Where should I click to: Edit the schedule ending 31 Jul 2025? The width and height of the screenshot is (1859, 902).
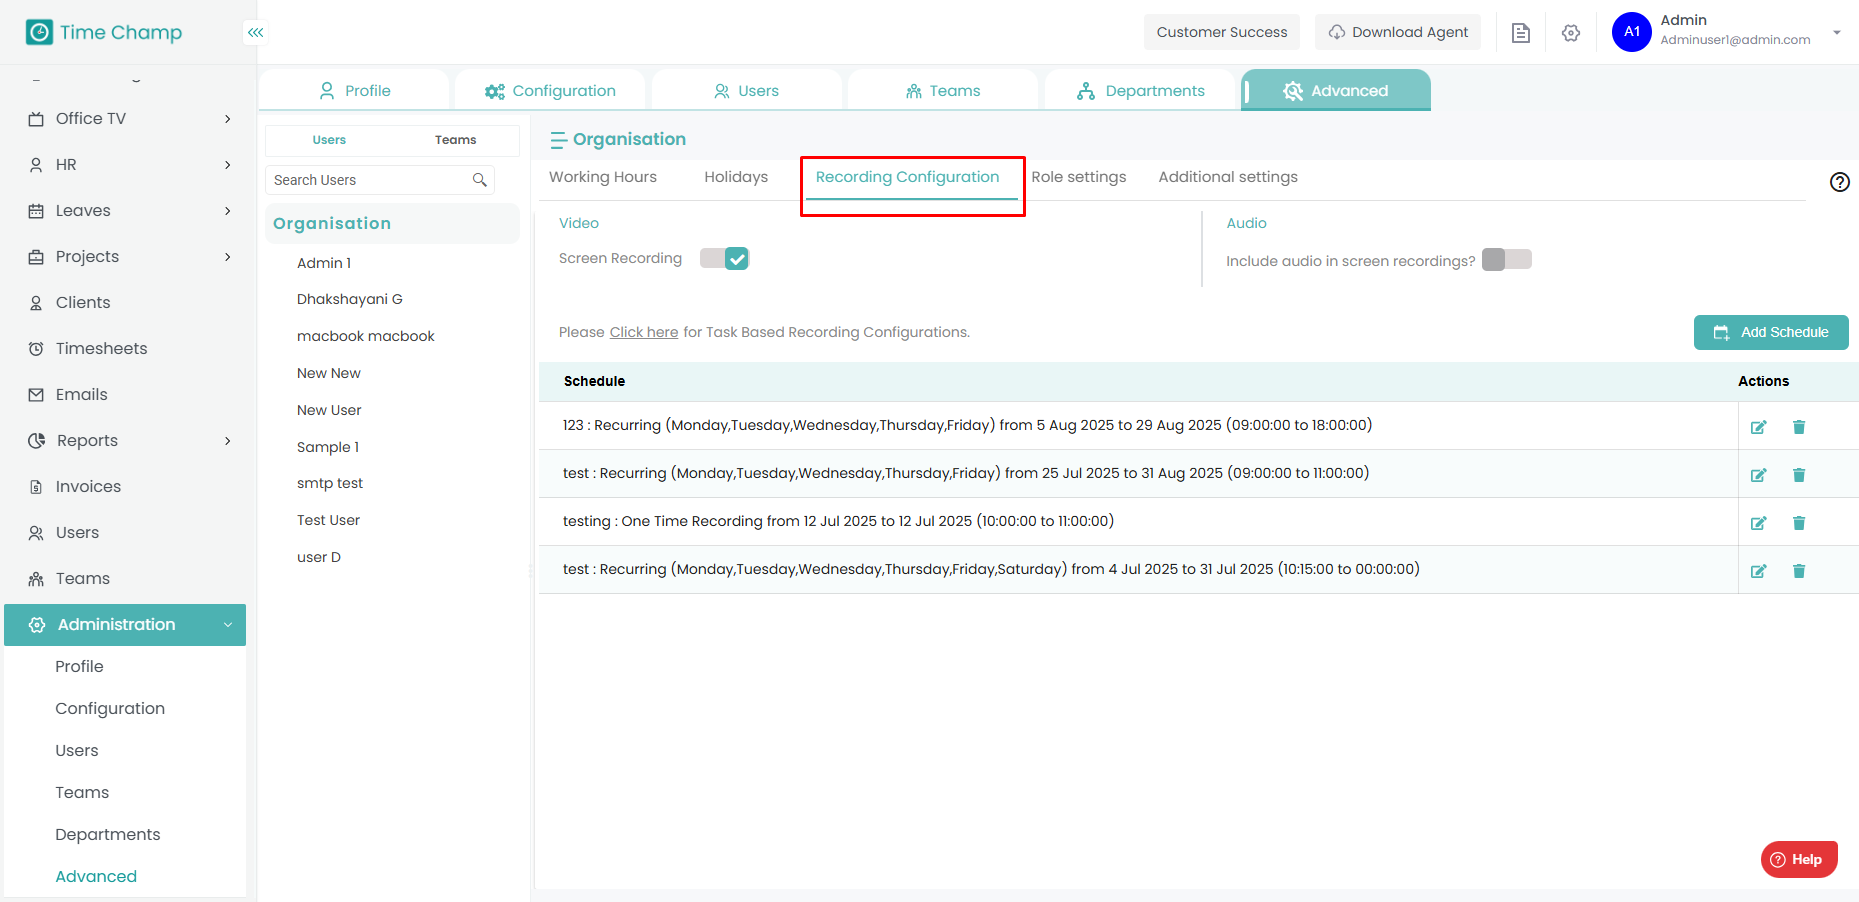[1758, 571]
